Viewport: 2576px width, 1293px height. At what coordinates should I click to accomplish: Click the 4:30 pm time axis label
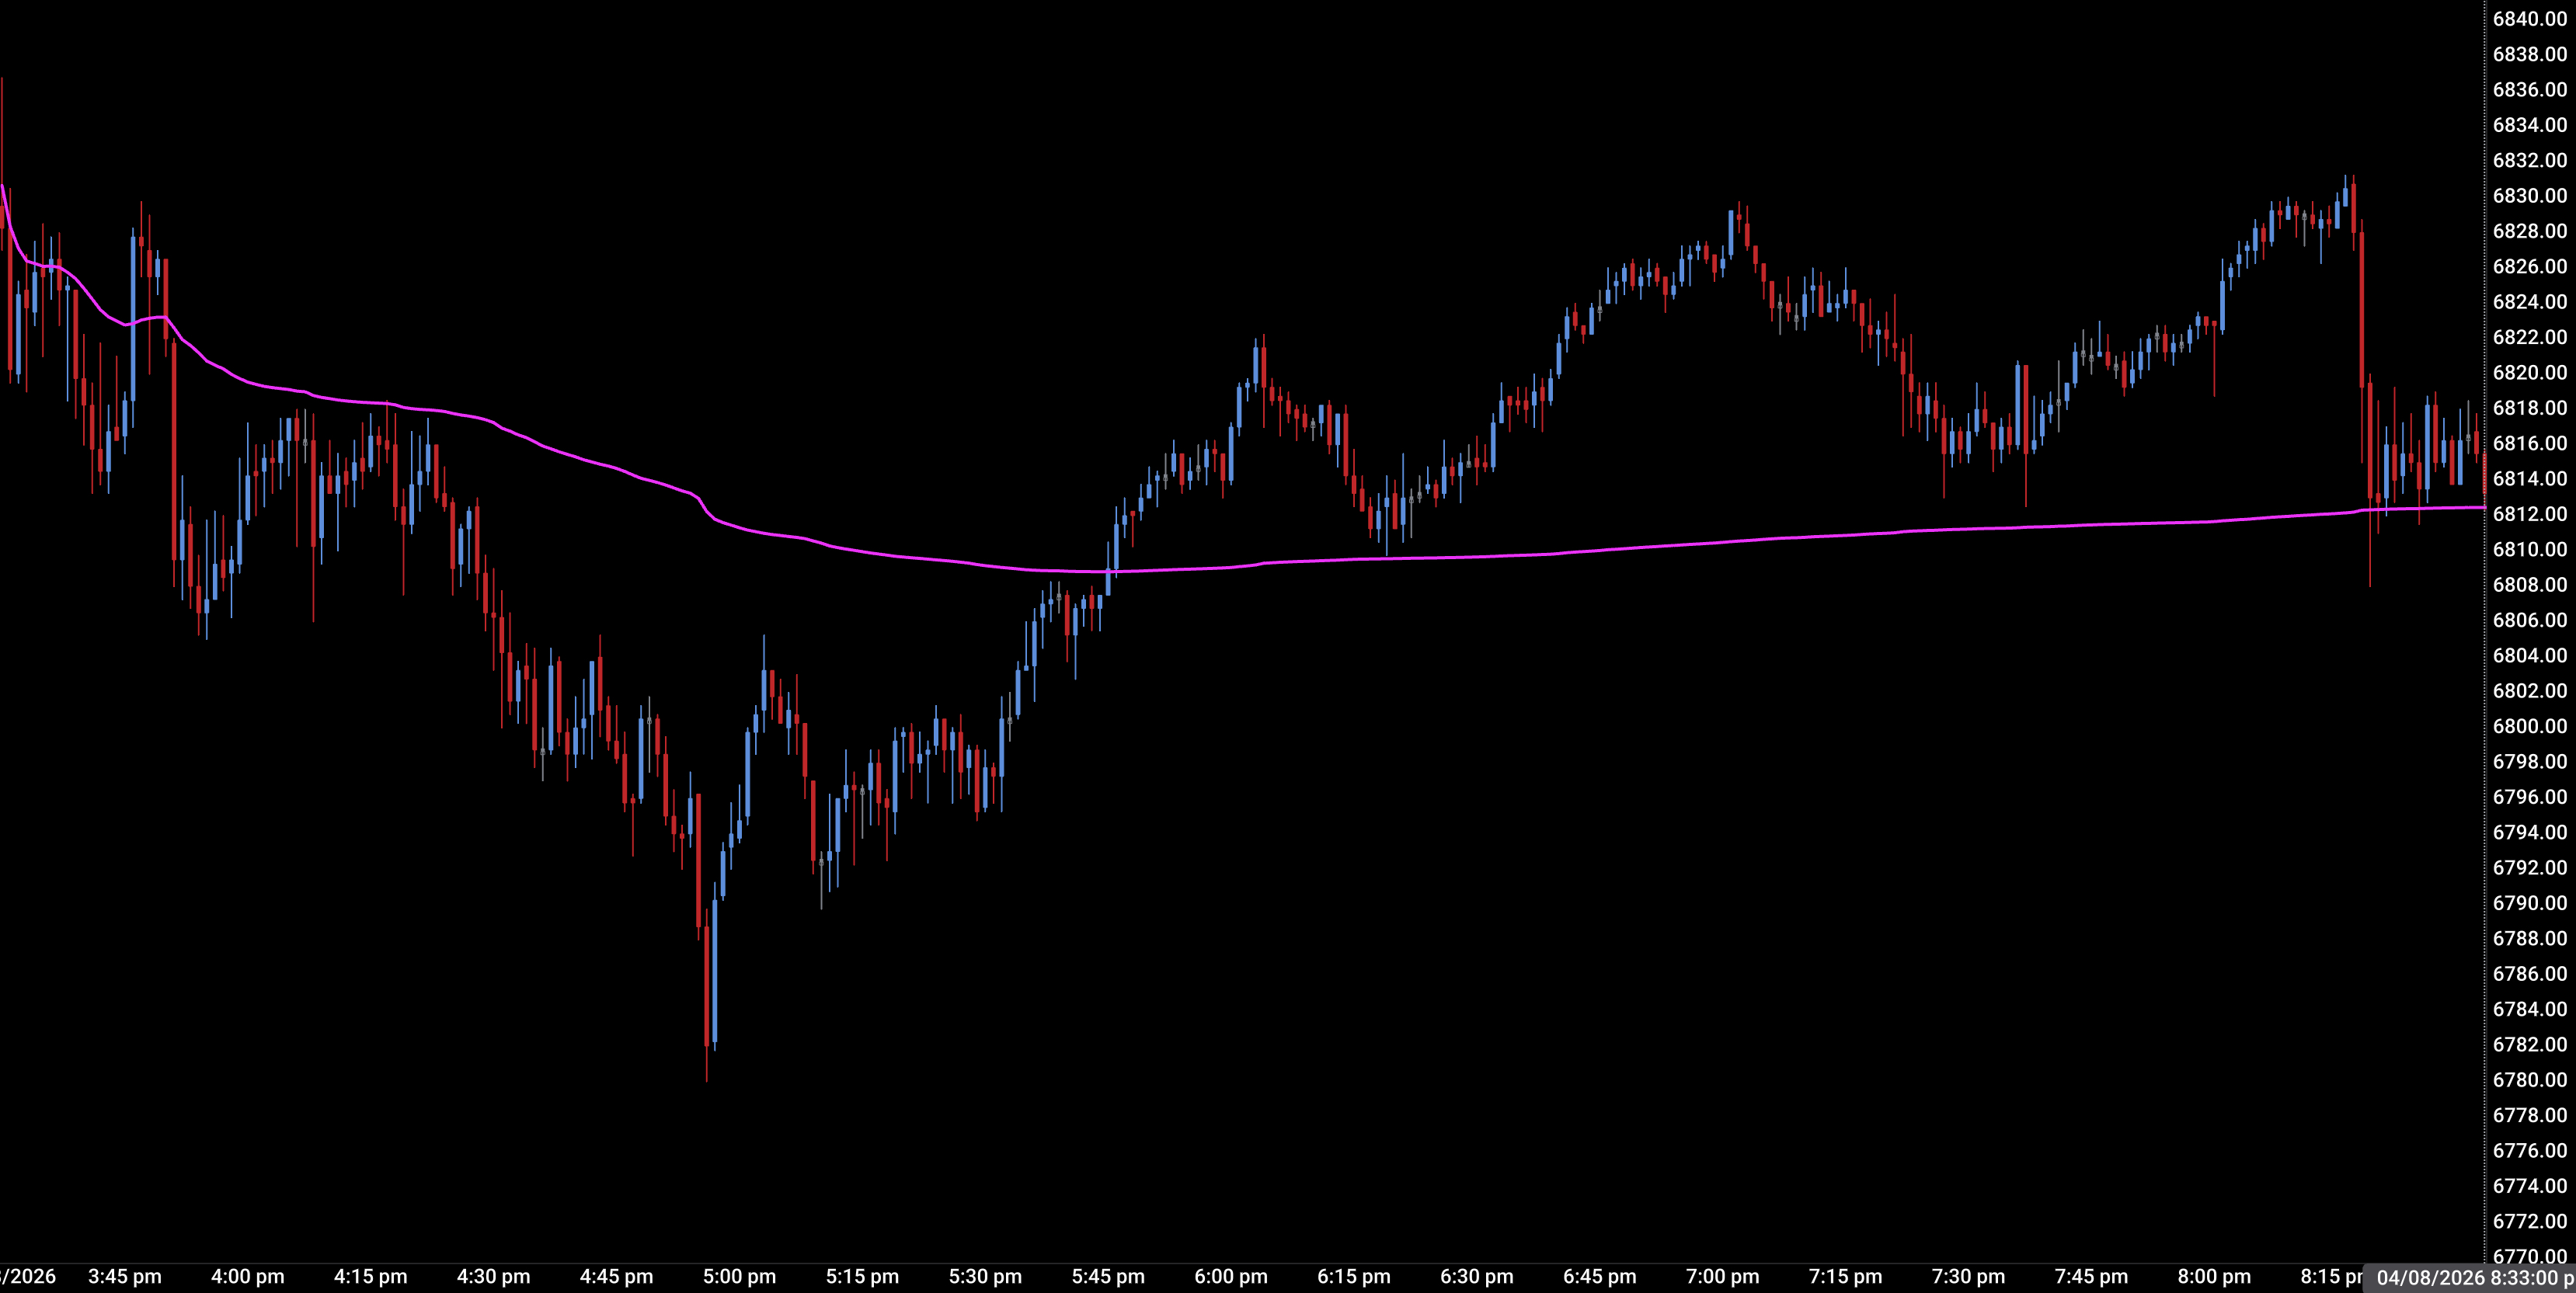click(x=494, y=1277)
